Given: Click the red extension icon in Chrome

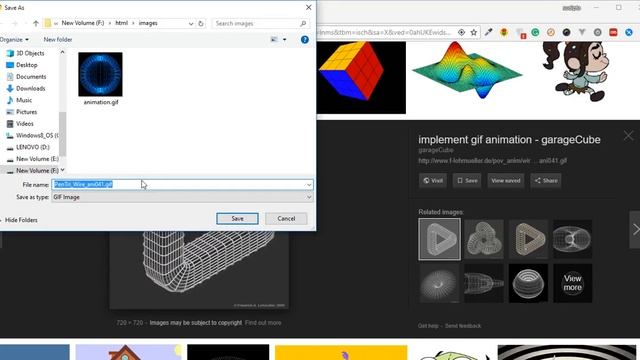Looking at the screenshot, I should (613, 32).
